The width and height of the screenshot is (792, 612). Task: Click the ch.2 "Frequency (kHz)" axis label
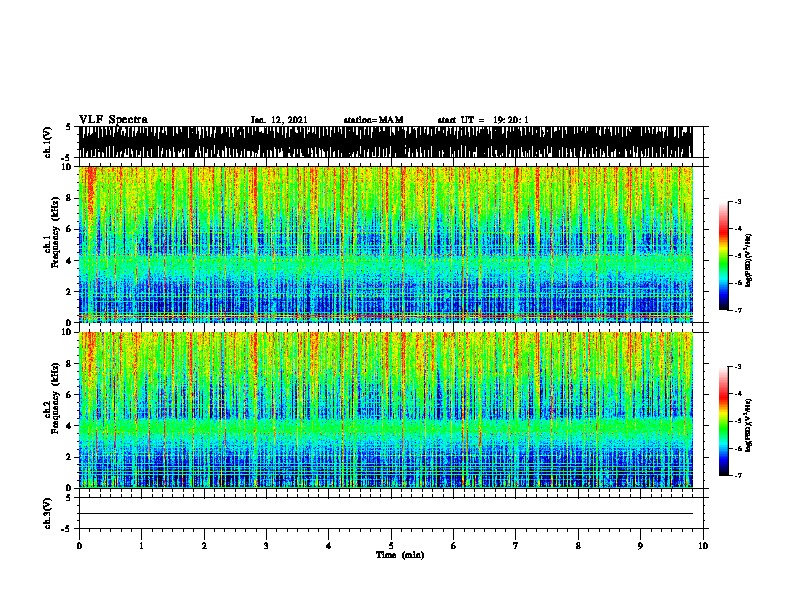pos(55,398)
